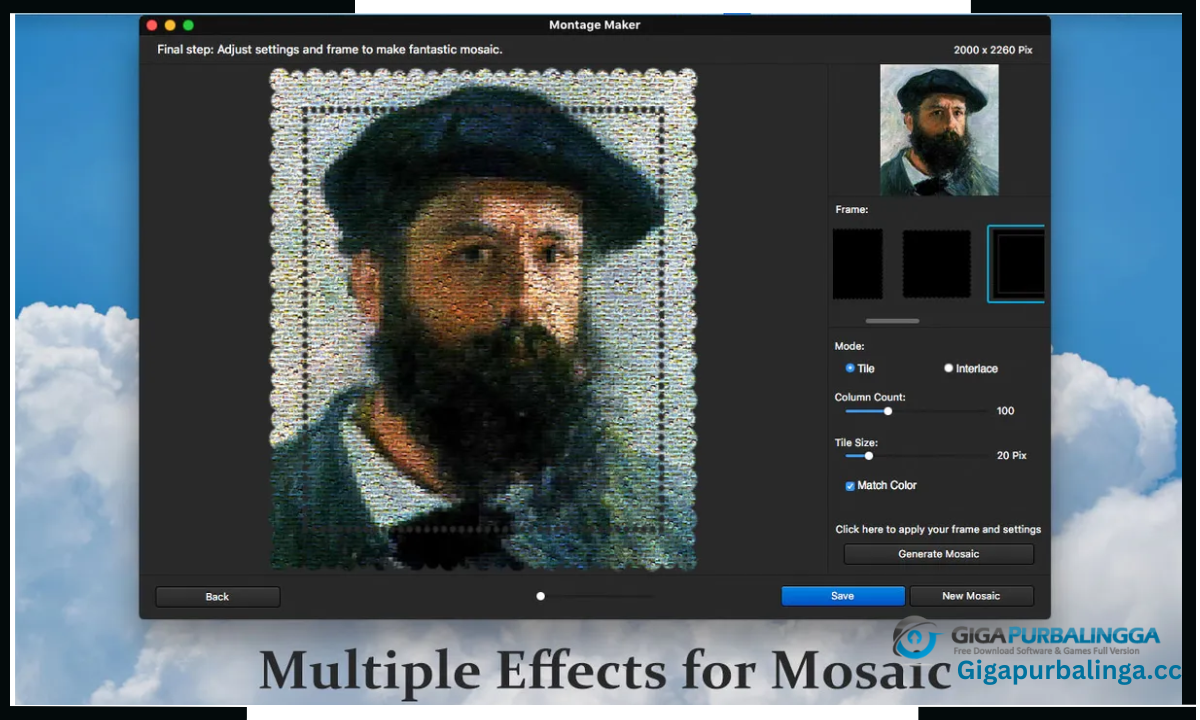Screen dimensions: 1200x720
Task: Go Back to the previous step
Action: coord(217,597)
